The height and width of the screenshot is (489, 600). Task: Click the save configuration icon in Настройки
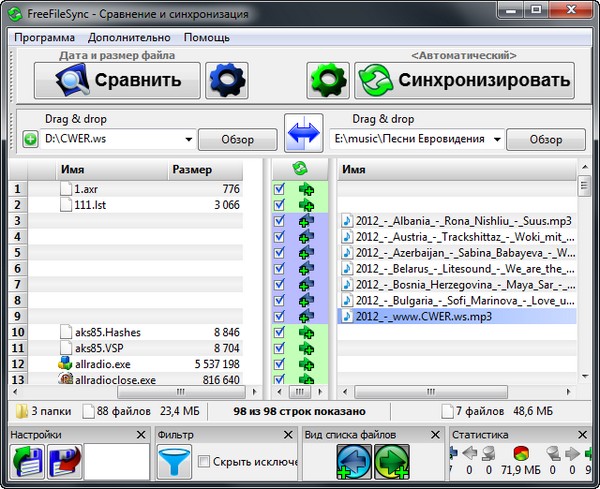[64, 463]
